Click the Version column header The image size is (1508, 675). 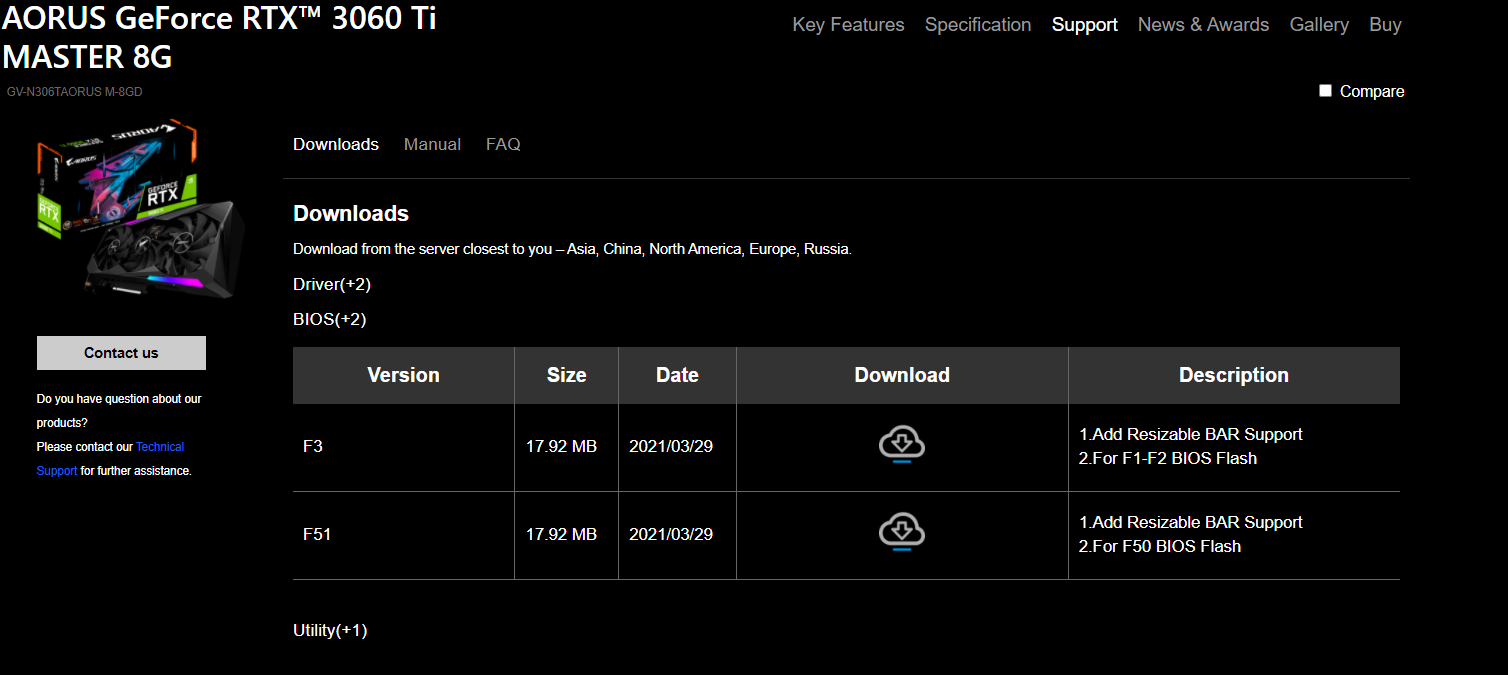click(403, 375)
